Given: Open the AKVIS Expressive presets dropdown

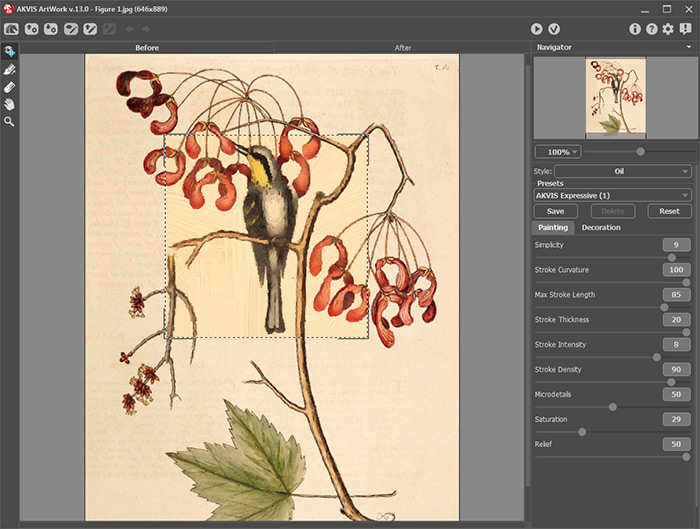Looking at the screenshot, I should (612, 195).
